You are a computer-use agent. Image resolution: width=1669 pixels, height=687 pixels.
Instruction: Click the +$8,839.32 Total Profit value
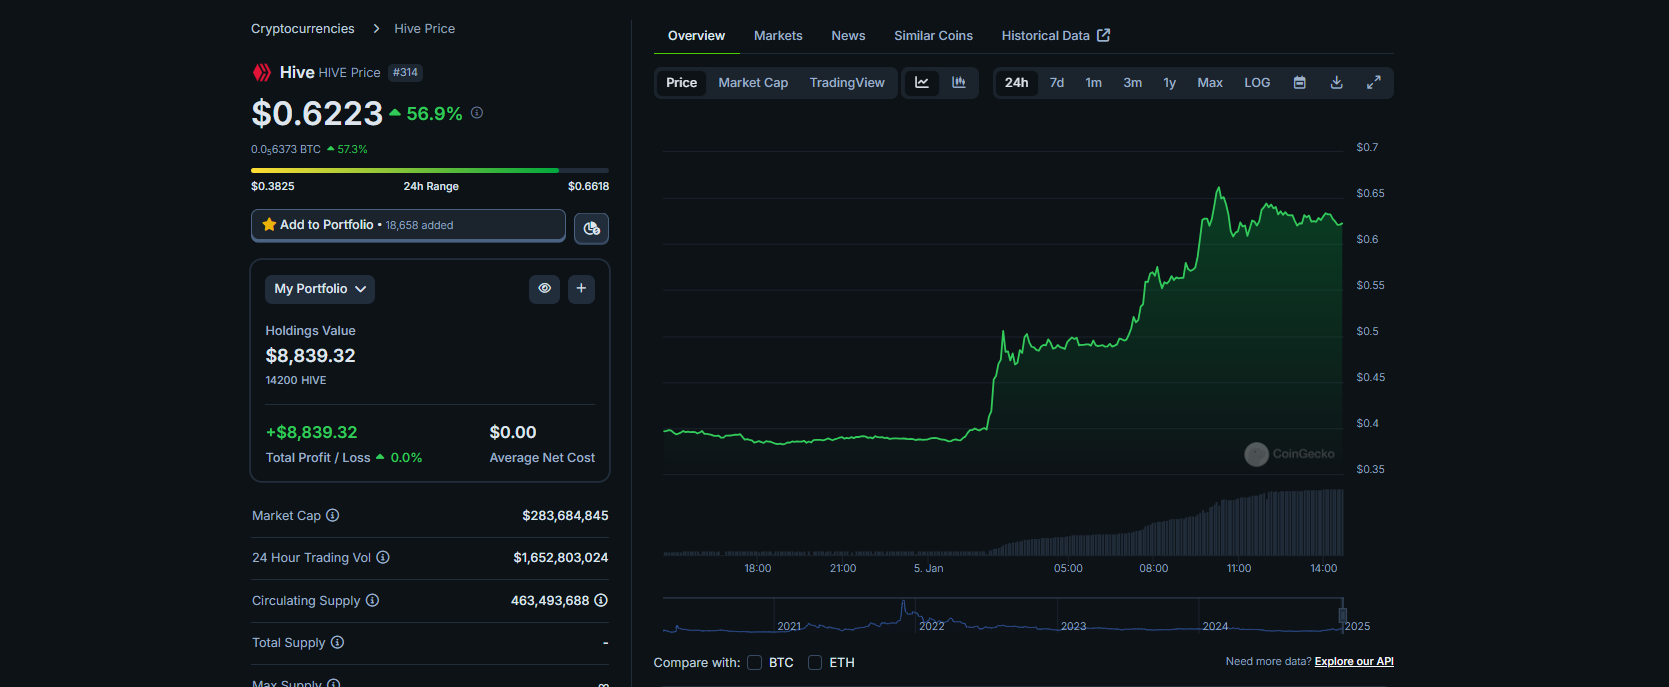311,432
